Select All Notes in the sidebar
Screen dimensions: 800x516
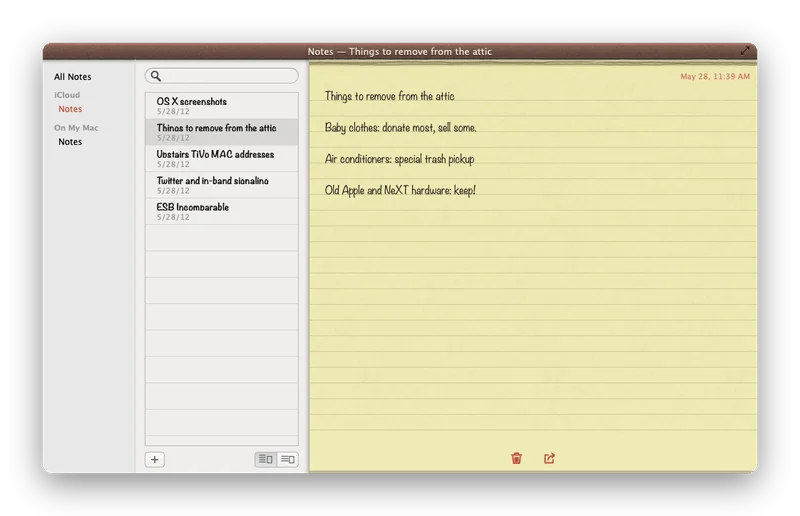pyautogui.click(x=73, y=77)
